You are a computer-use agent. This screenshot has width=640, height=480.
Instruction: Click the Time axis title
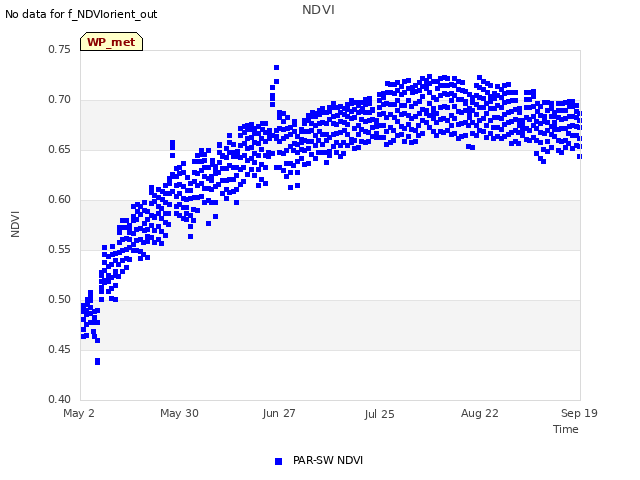click(x=566, y=429)
